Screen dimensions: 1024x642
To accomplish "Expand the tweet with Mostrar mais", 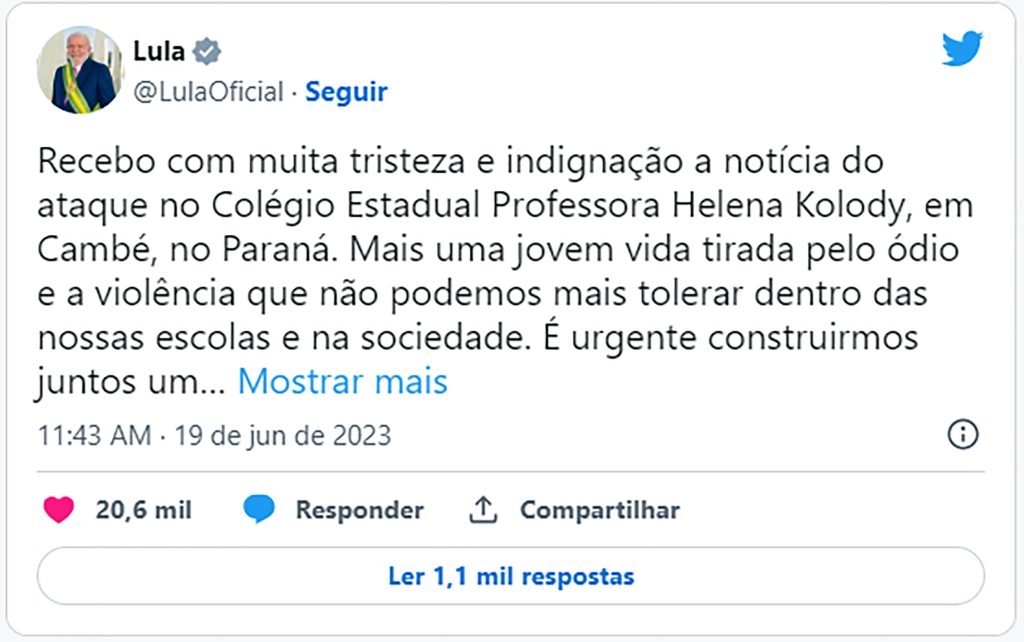I will [342, 381].
